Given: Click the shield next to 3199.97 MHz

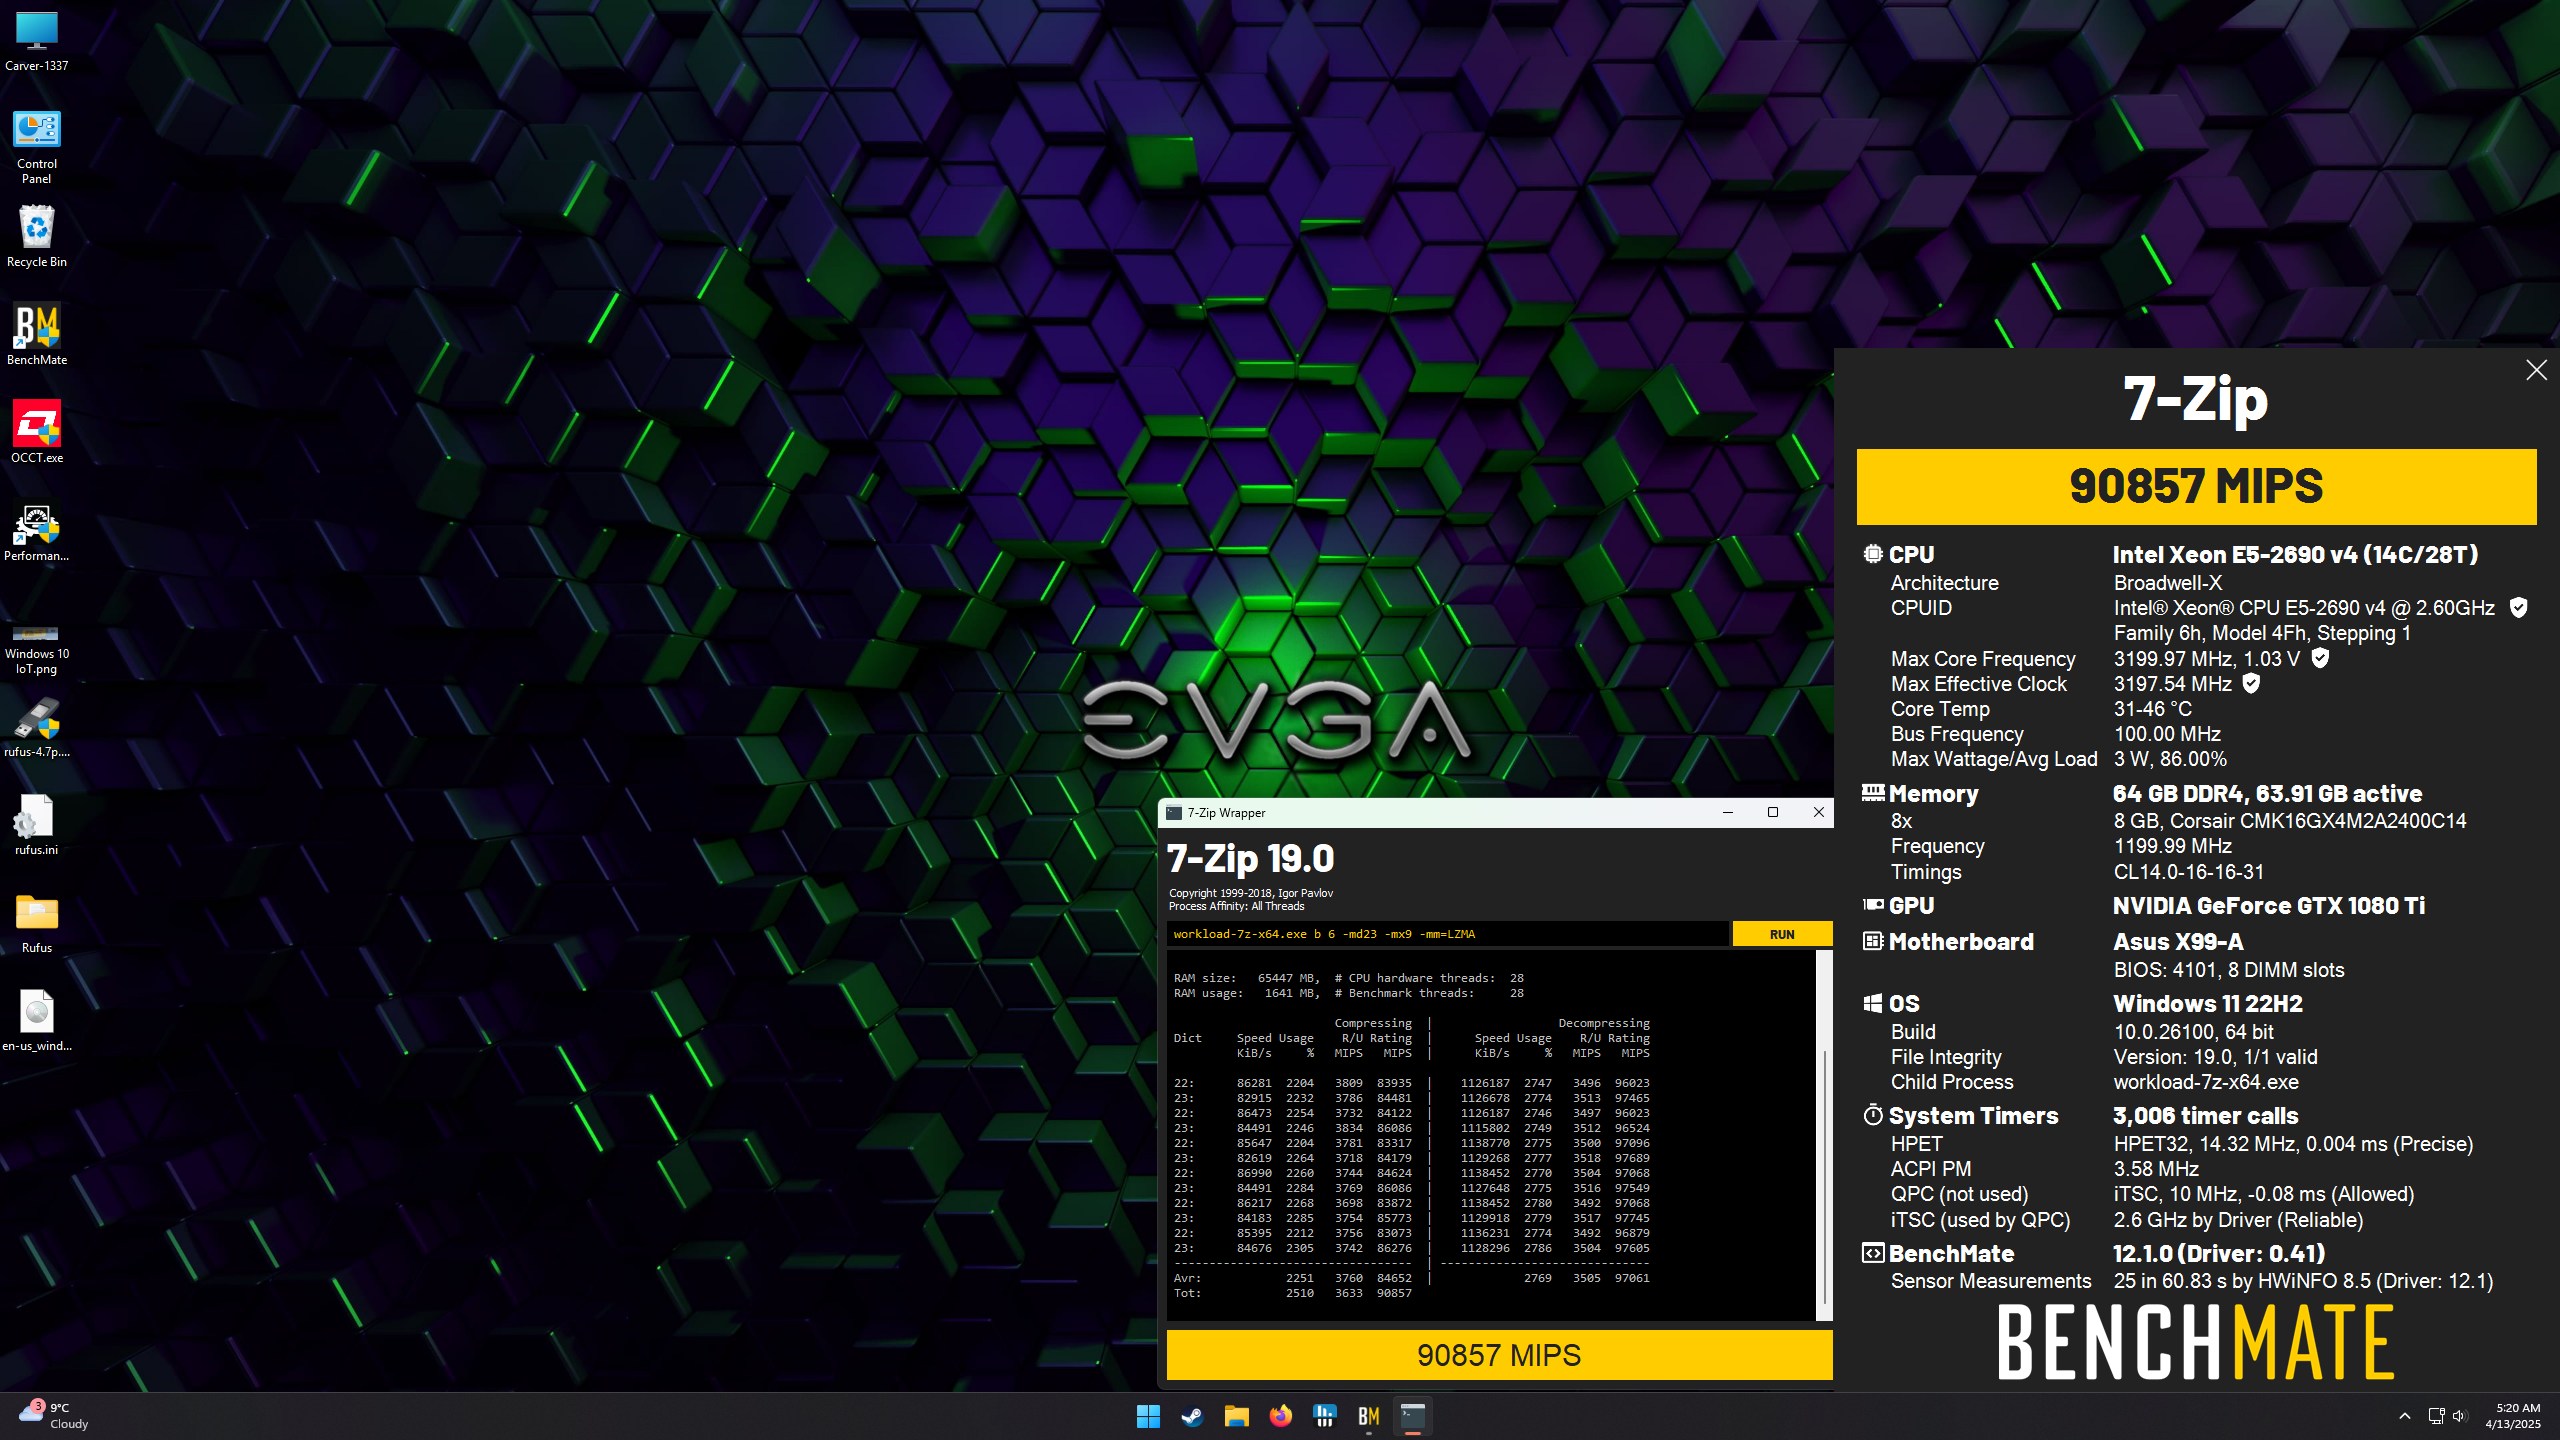Looking at the screenshot, I should pos(2320,658).
